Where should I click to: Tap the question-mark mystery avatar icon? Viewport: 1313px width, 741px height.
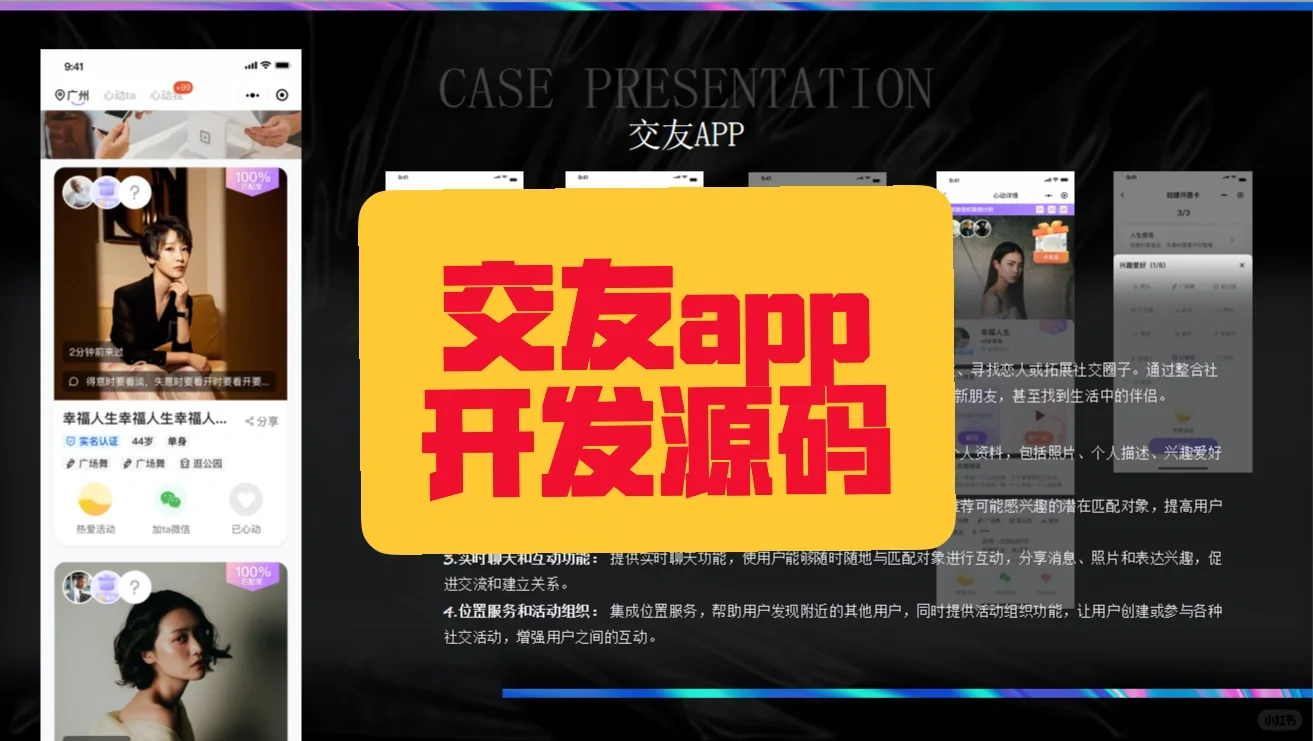(x=134, y=192)
